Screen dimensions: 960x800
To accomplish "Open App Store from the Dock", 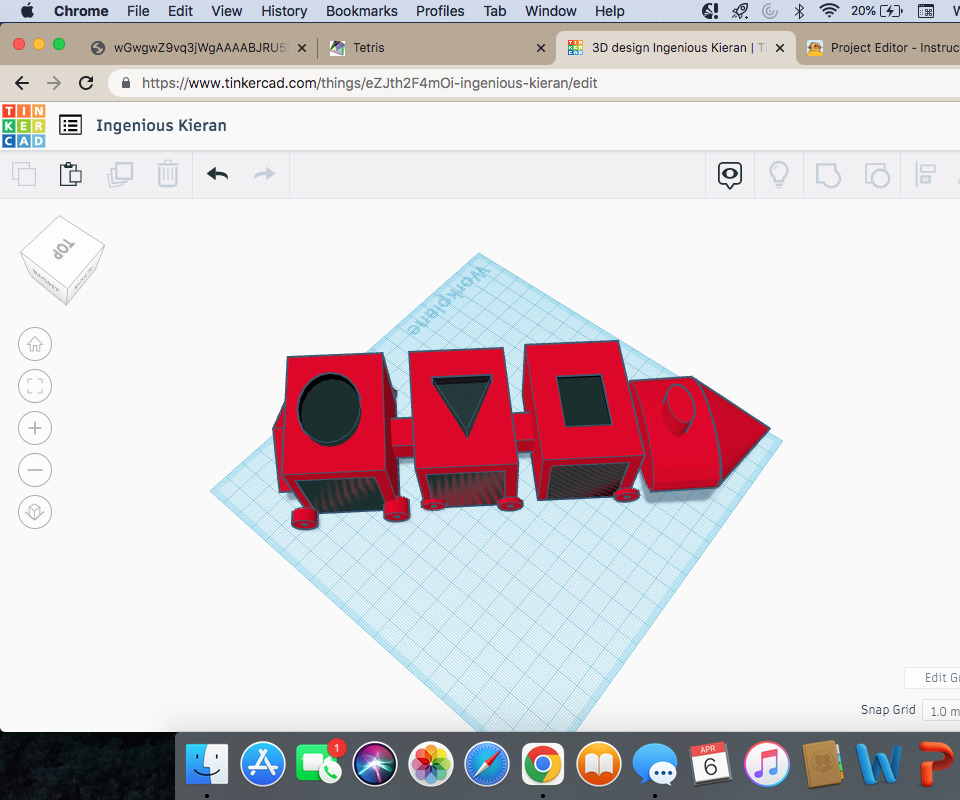I will (263, 764).
